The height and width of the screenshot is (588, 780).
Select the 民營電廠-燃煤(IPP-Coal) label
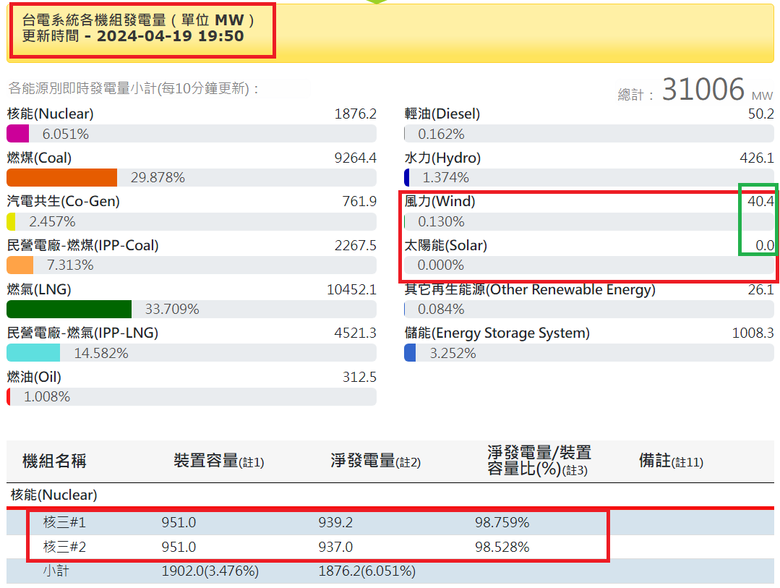click(83, 245)
